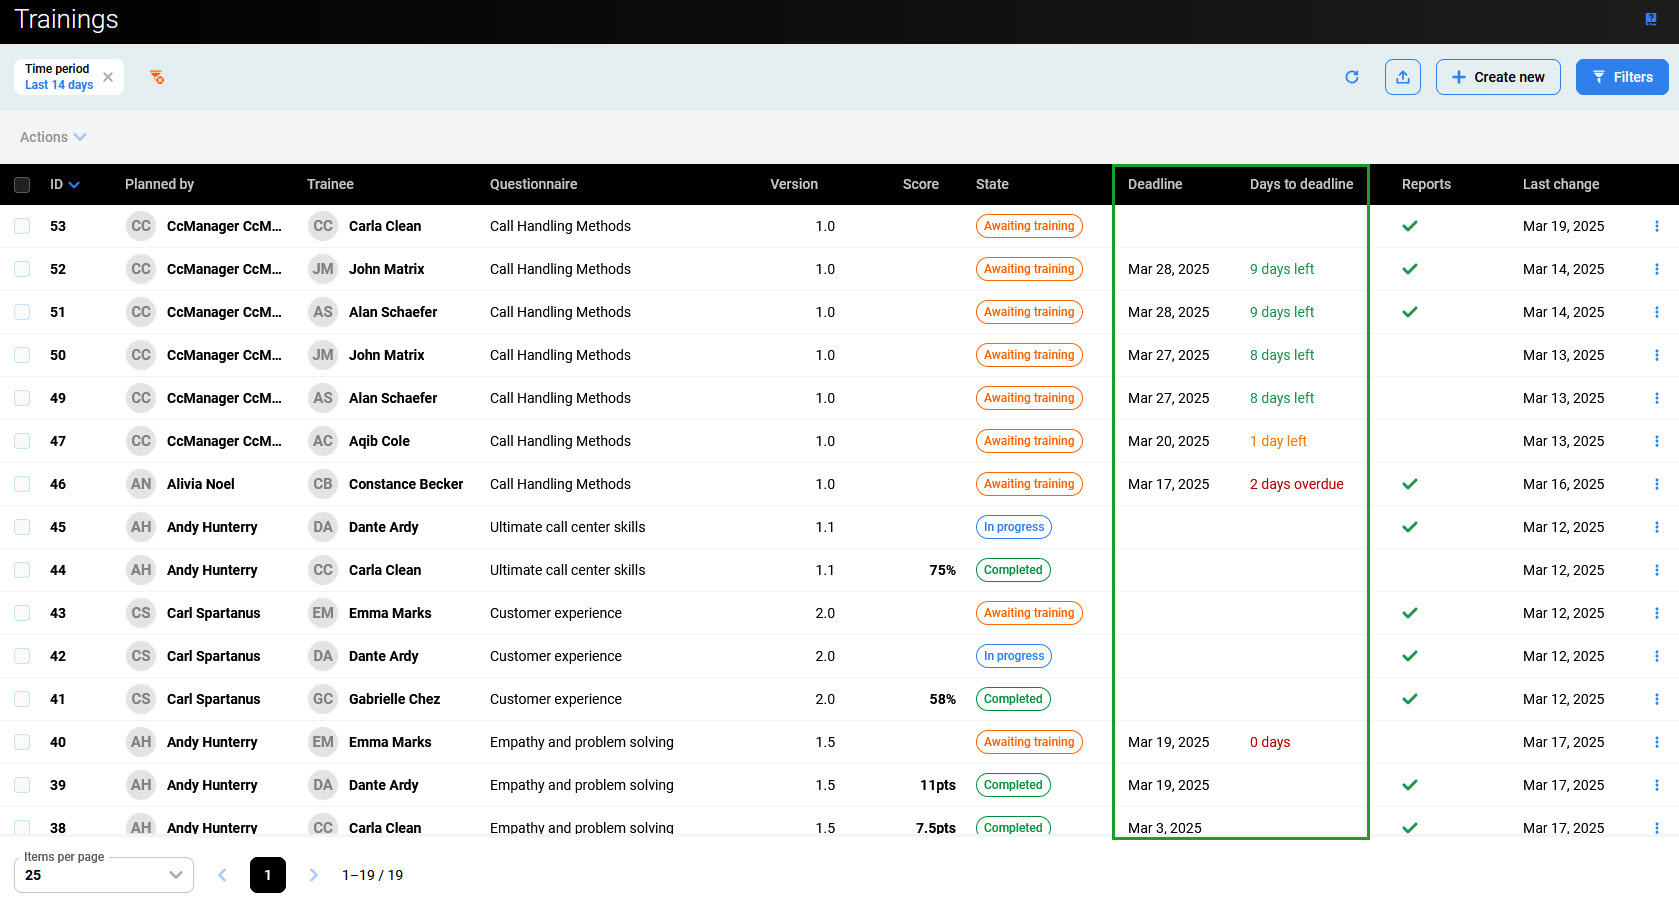Open the Items per page dropdown
Viewport: 1679px width, 907px height.
click(x=104, y=875)
